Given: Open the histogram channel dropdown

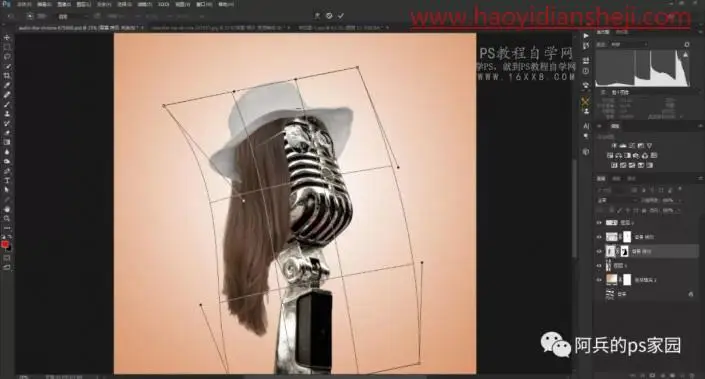Looking at the screenshot, I should coord(629,44).
